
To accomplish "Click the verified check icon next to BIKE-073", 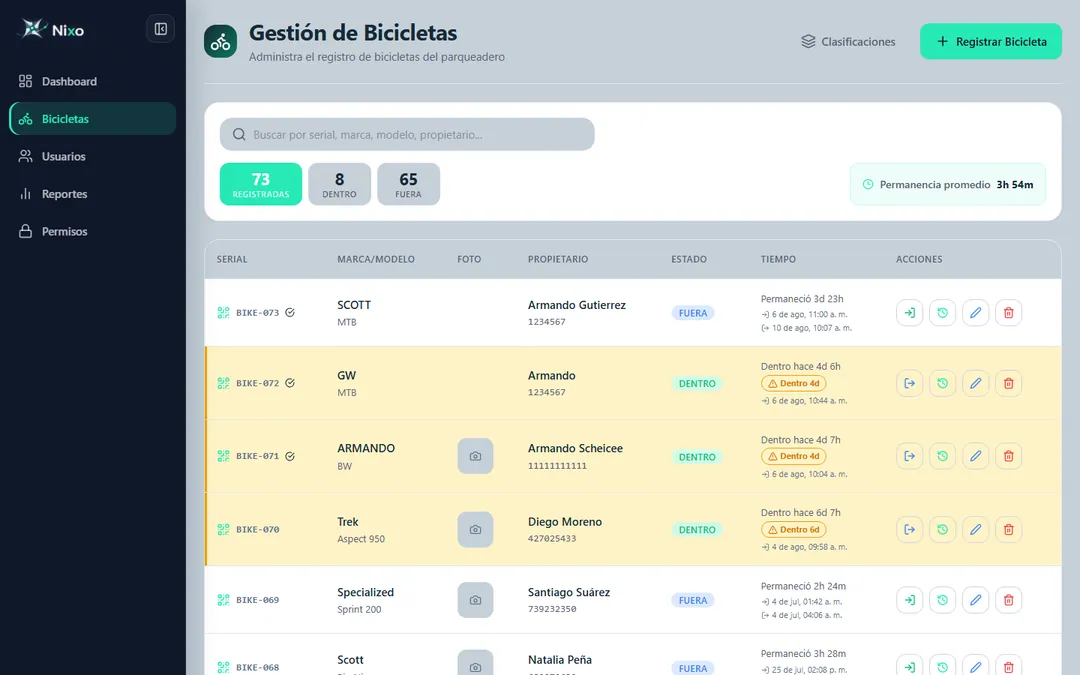I will (290, 313).
